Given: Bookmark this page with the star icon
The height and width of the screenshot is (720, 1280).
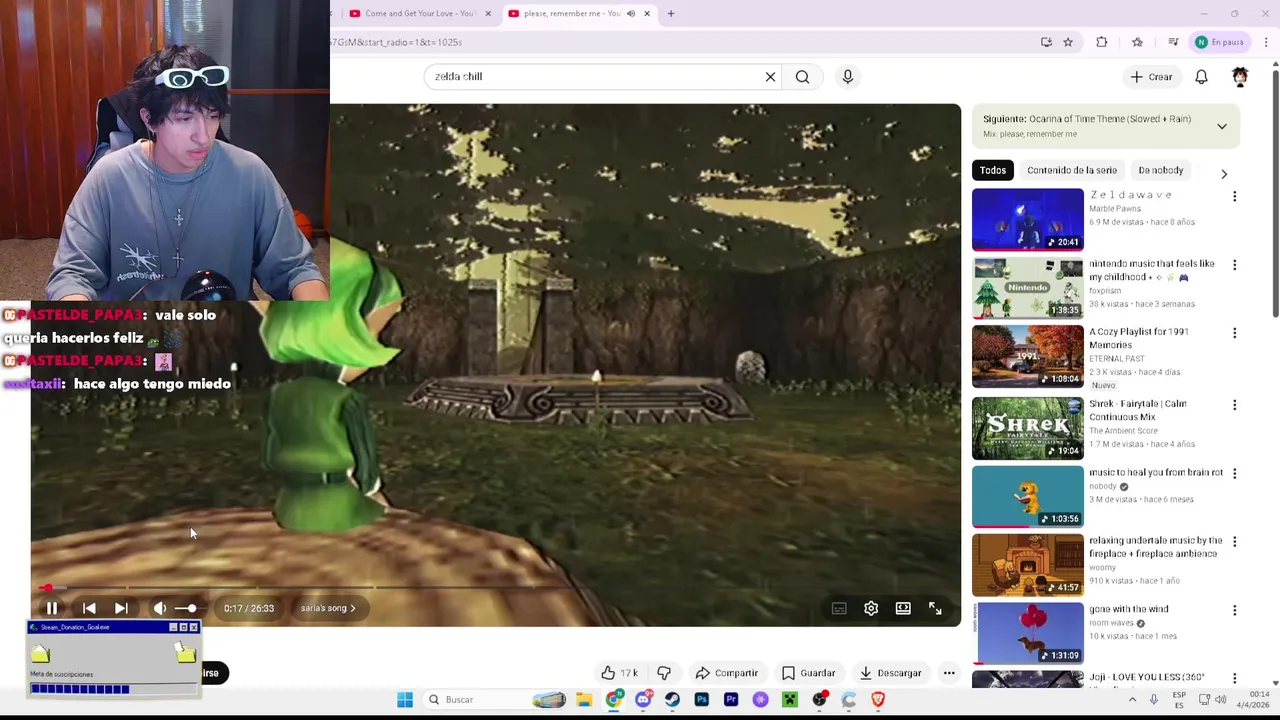Looking at the screenshot, I should 1068,42.
